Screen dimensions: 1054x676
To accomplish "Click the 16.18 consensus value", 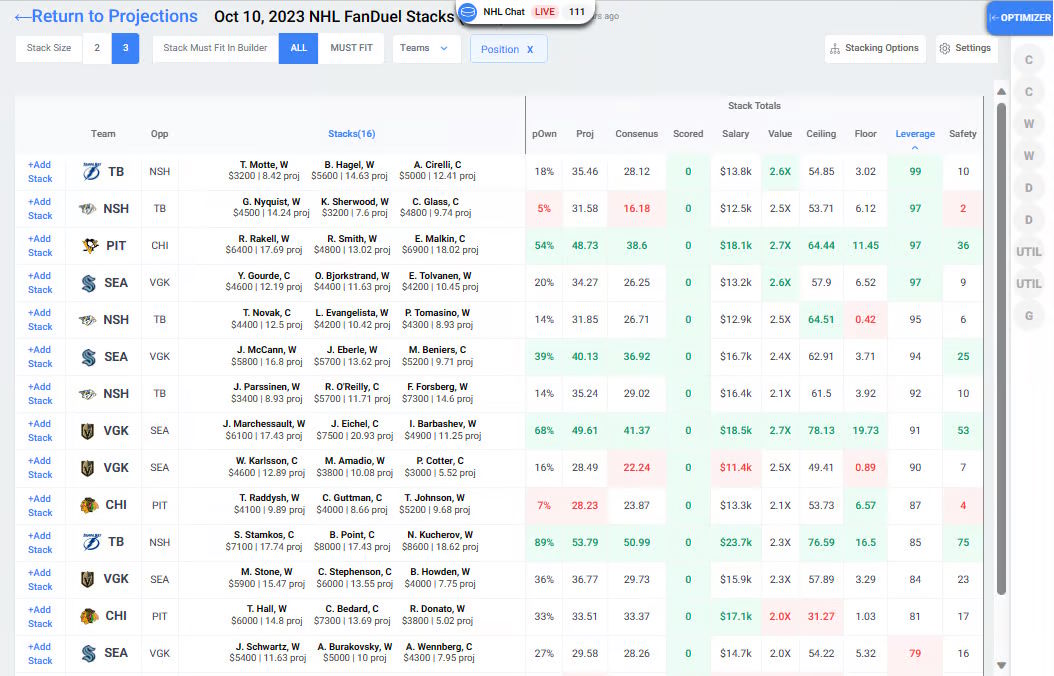I will 636,209.
